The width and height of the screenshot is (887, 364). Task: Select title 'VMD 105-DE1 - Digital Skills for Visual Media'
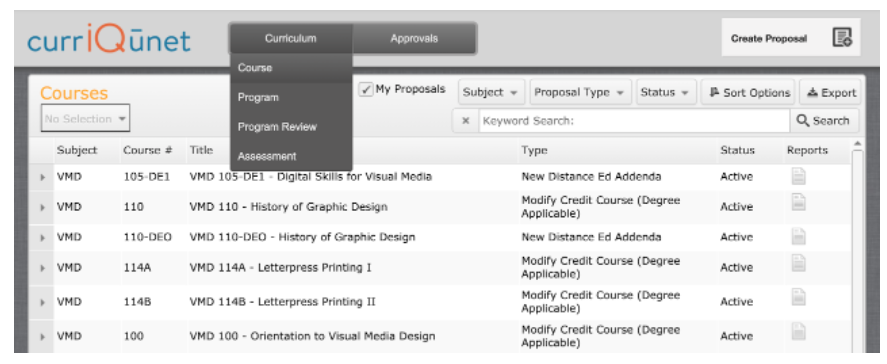point(311,177)
